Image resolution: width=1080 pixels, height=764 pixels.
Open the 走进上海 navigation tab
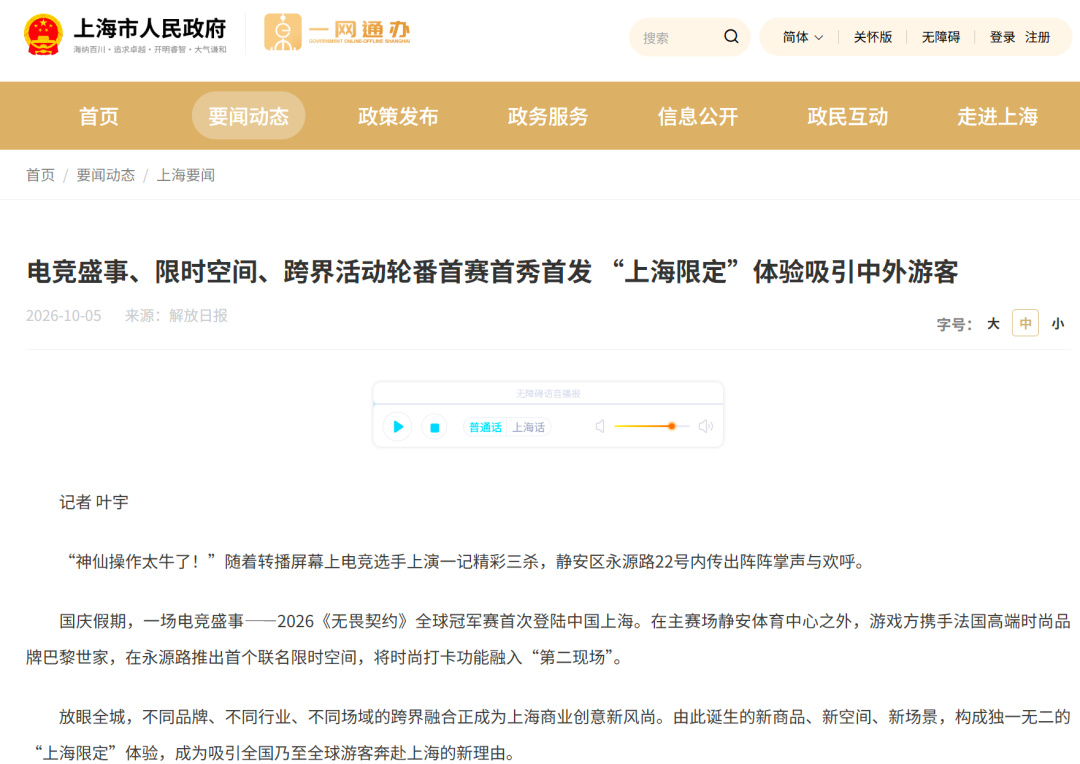[997, 116]
